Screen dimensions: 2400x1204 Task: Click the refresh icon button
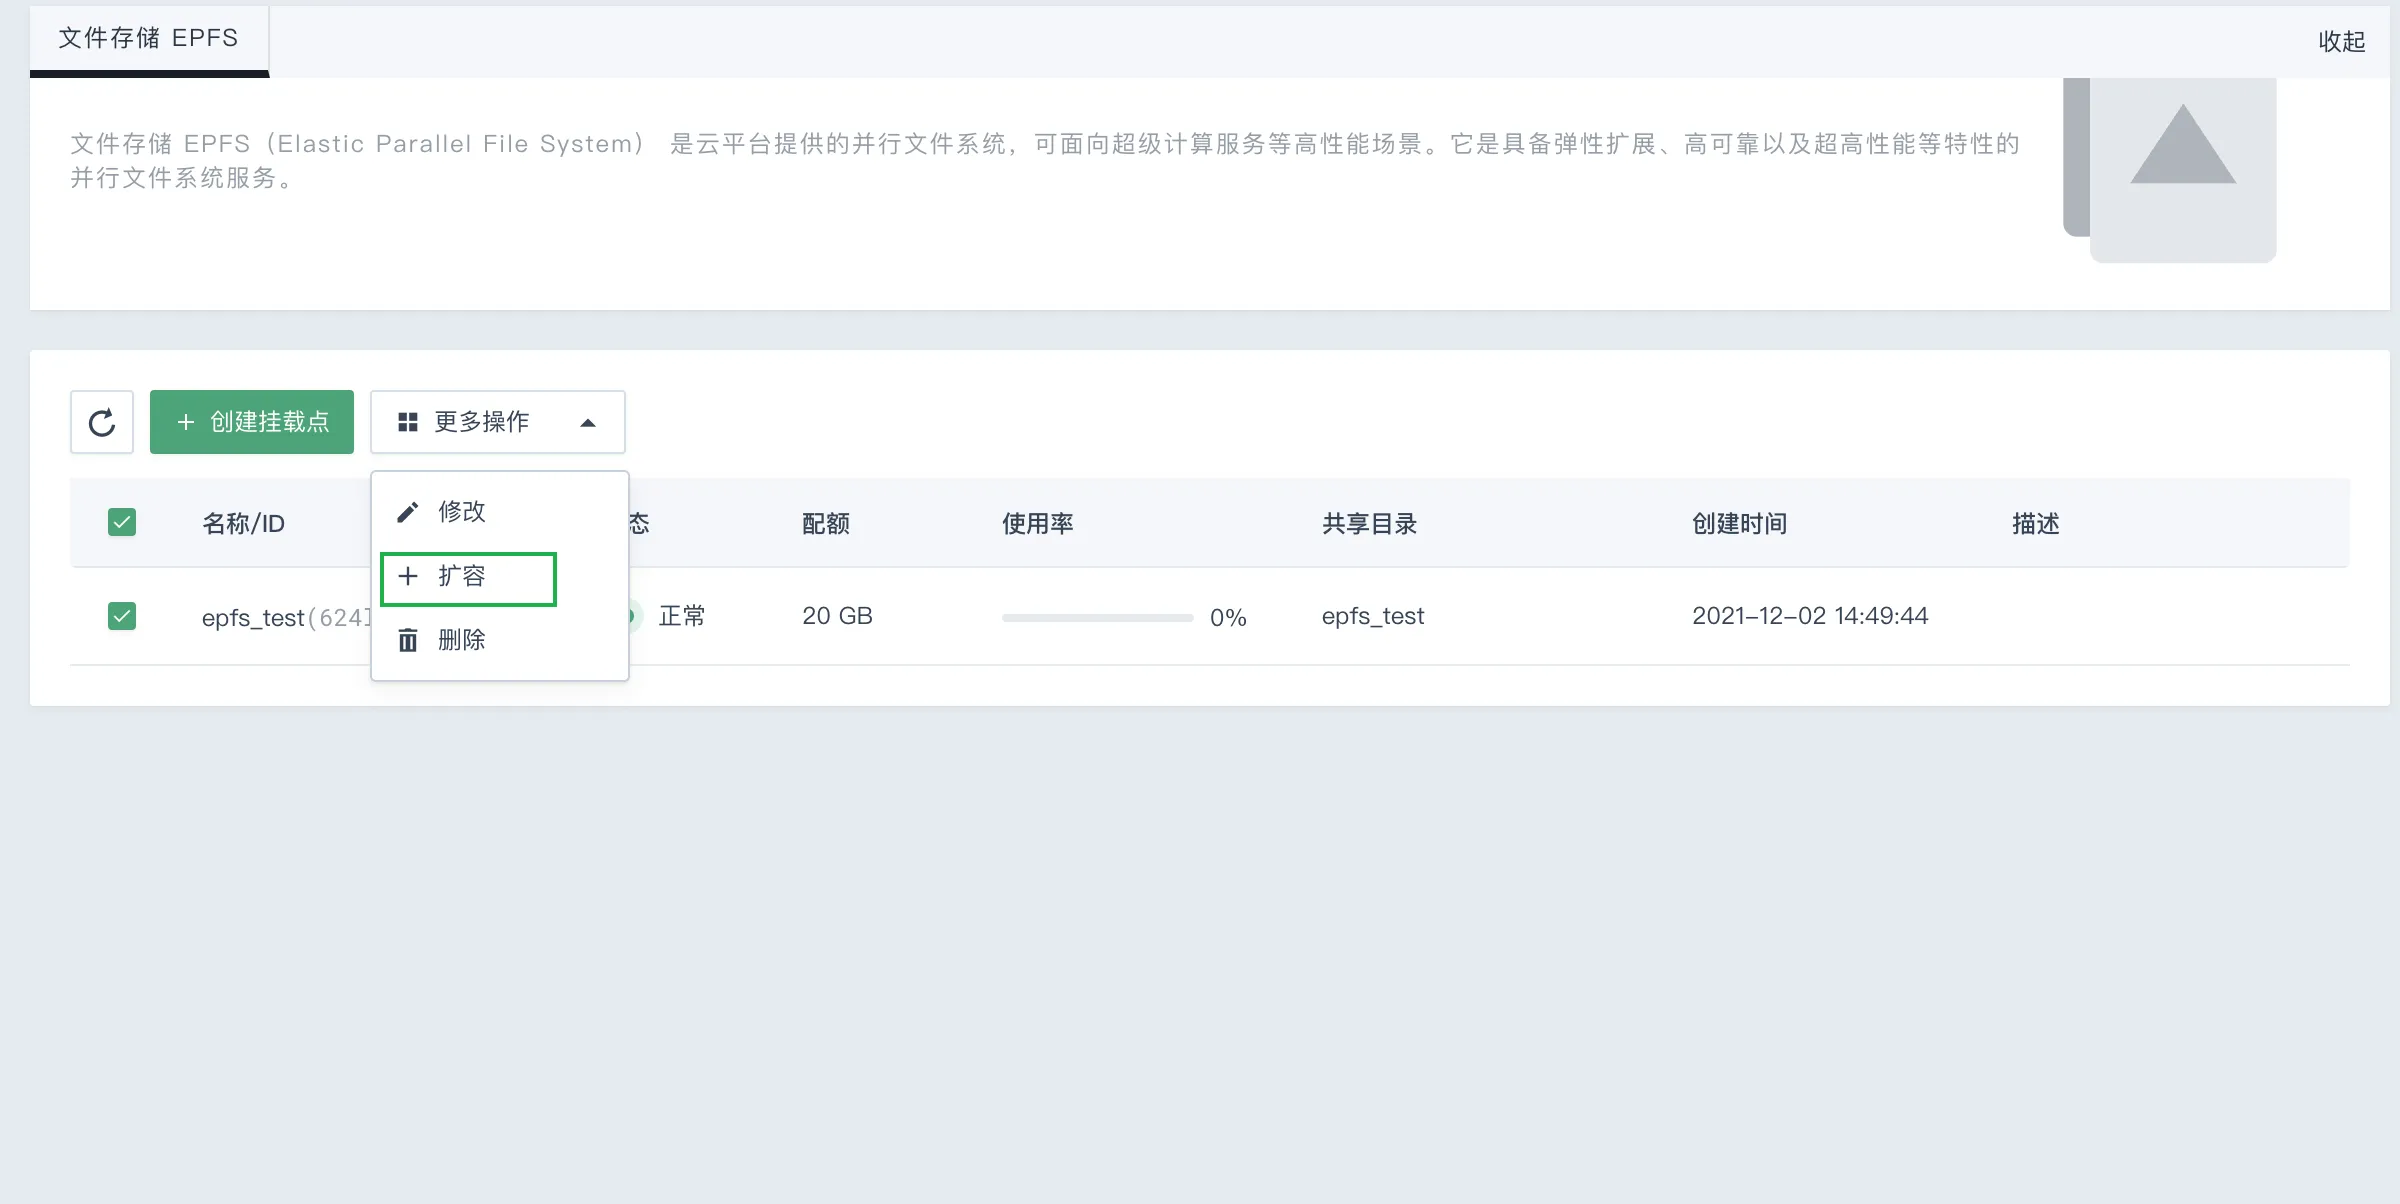[x=102, y=422]
